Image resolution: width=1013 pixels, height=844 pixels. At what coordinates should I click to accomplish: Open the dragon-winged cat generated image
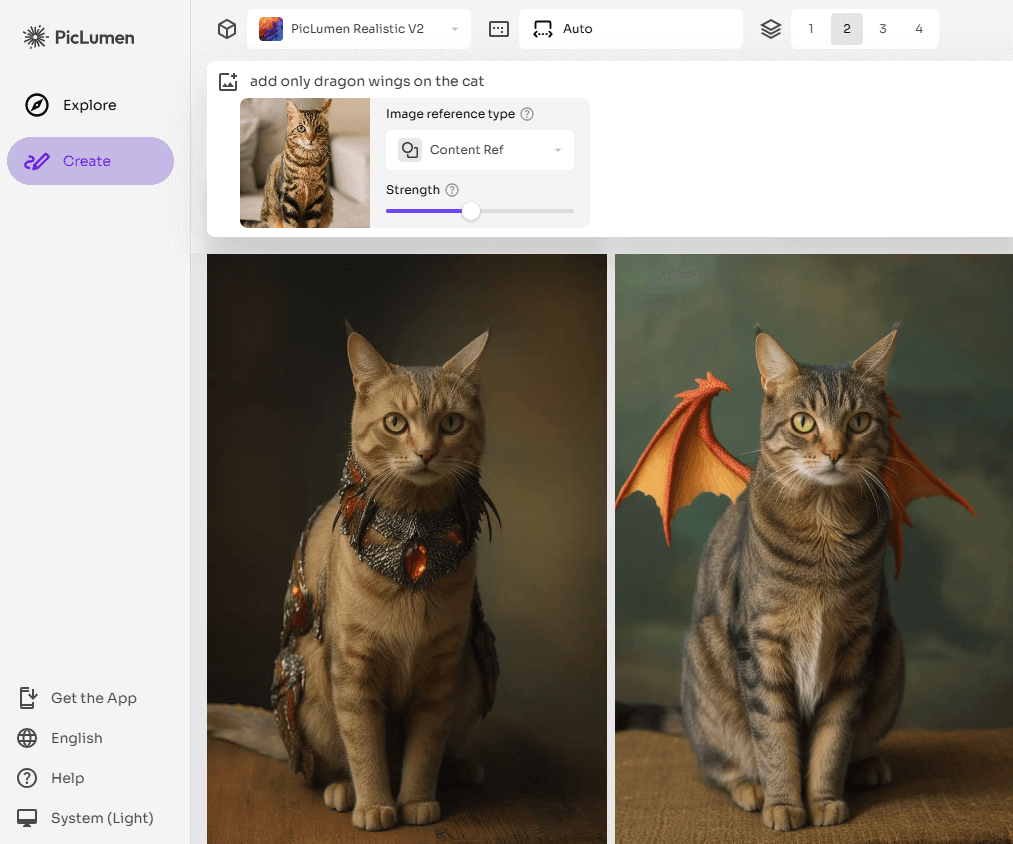(812, 548)
